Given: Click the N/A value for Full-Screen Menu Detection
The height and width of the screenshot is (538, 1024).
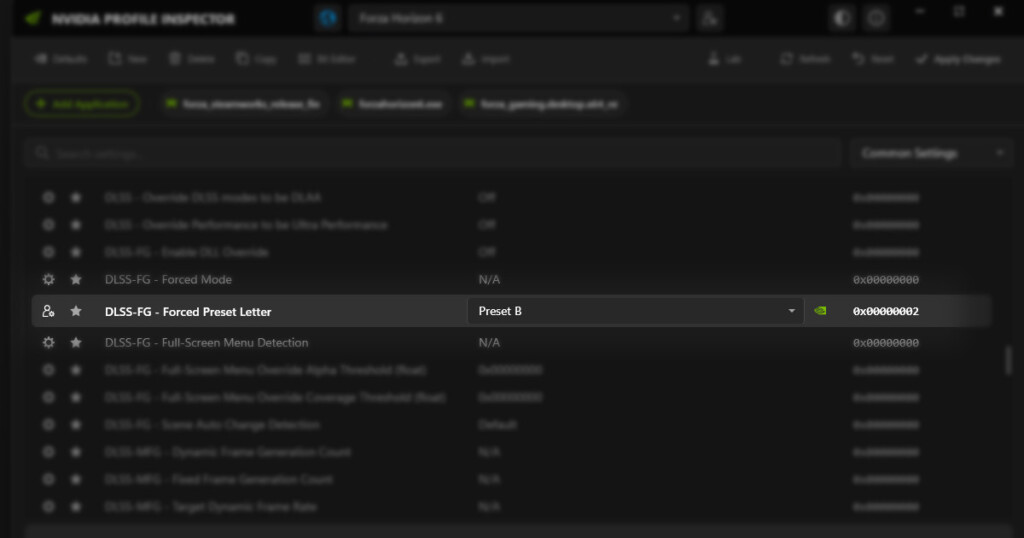Looking at the screenshot, I should [x=489, y=343].
